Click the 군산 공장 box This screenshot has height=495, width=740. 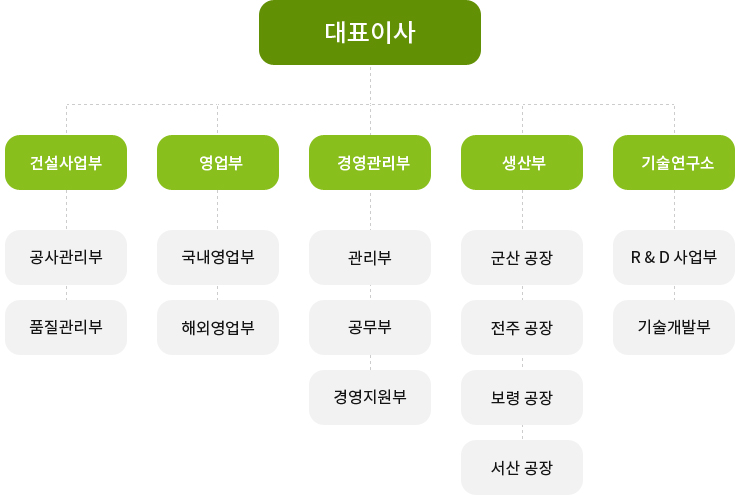tap(522, 257)
